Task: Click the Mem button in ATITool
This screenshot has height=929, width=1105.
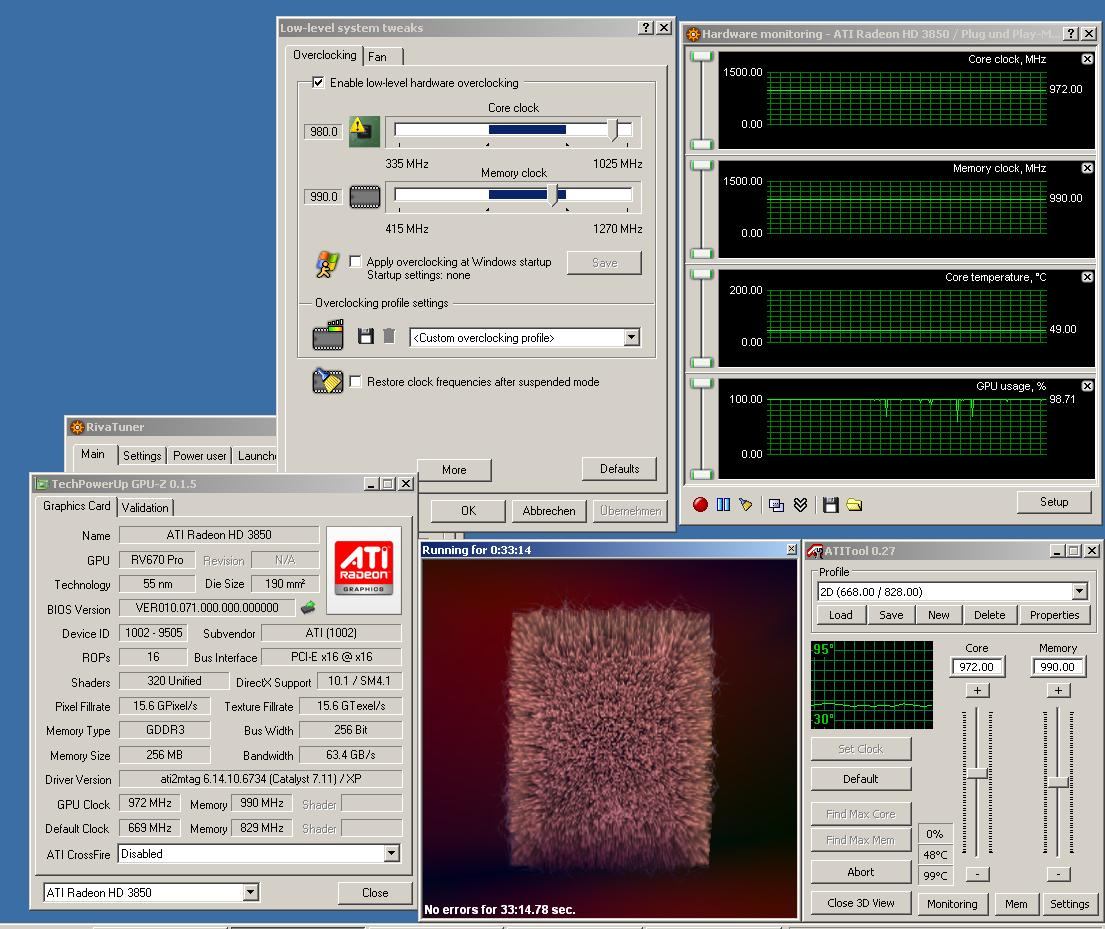Action: pyautogui.click(x=1016, y=904)
